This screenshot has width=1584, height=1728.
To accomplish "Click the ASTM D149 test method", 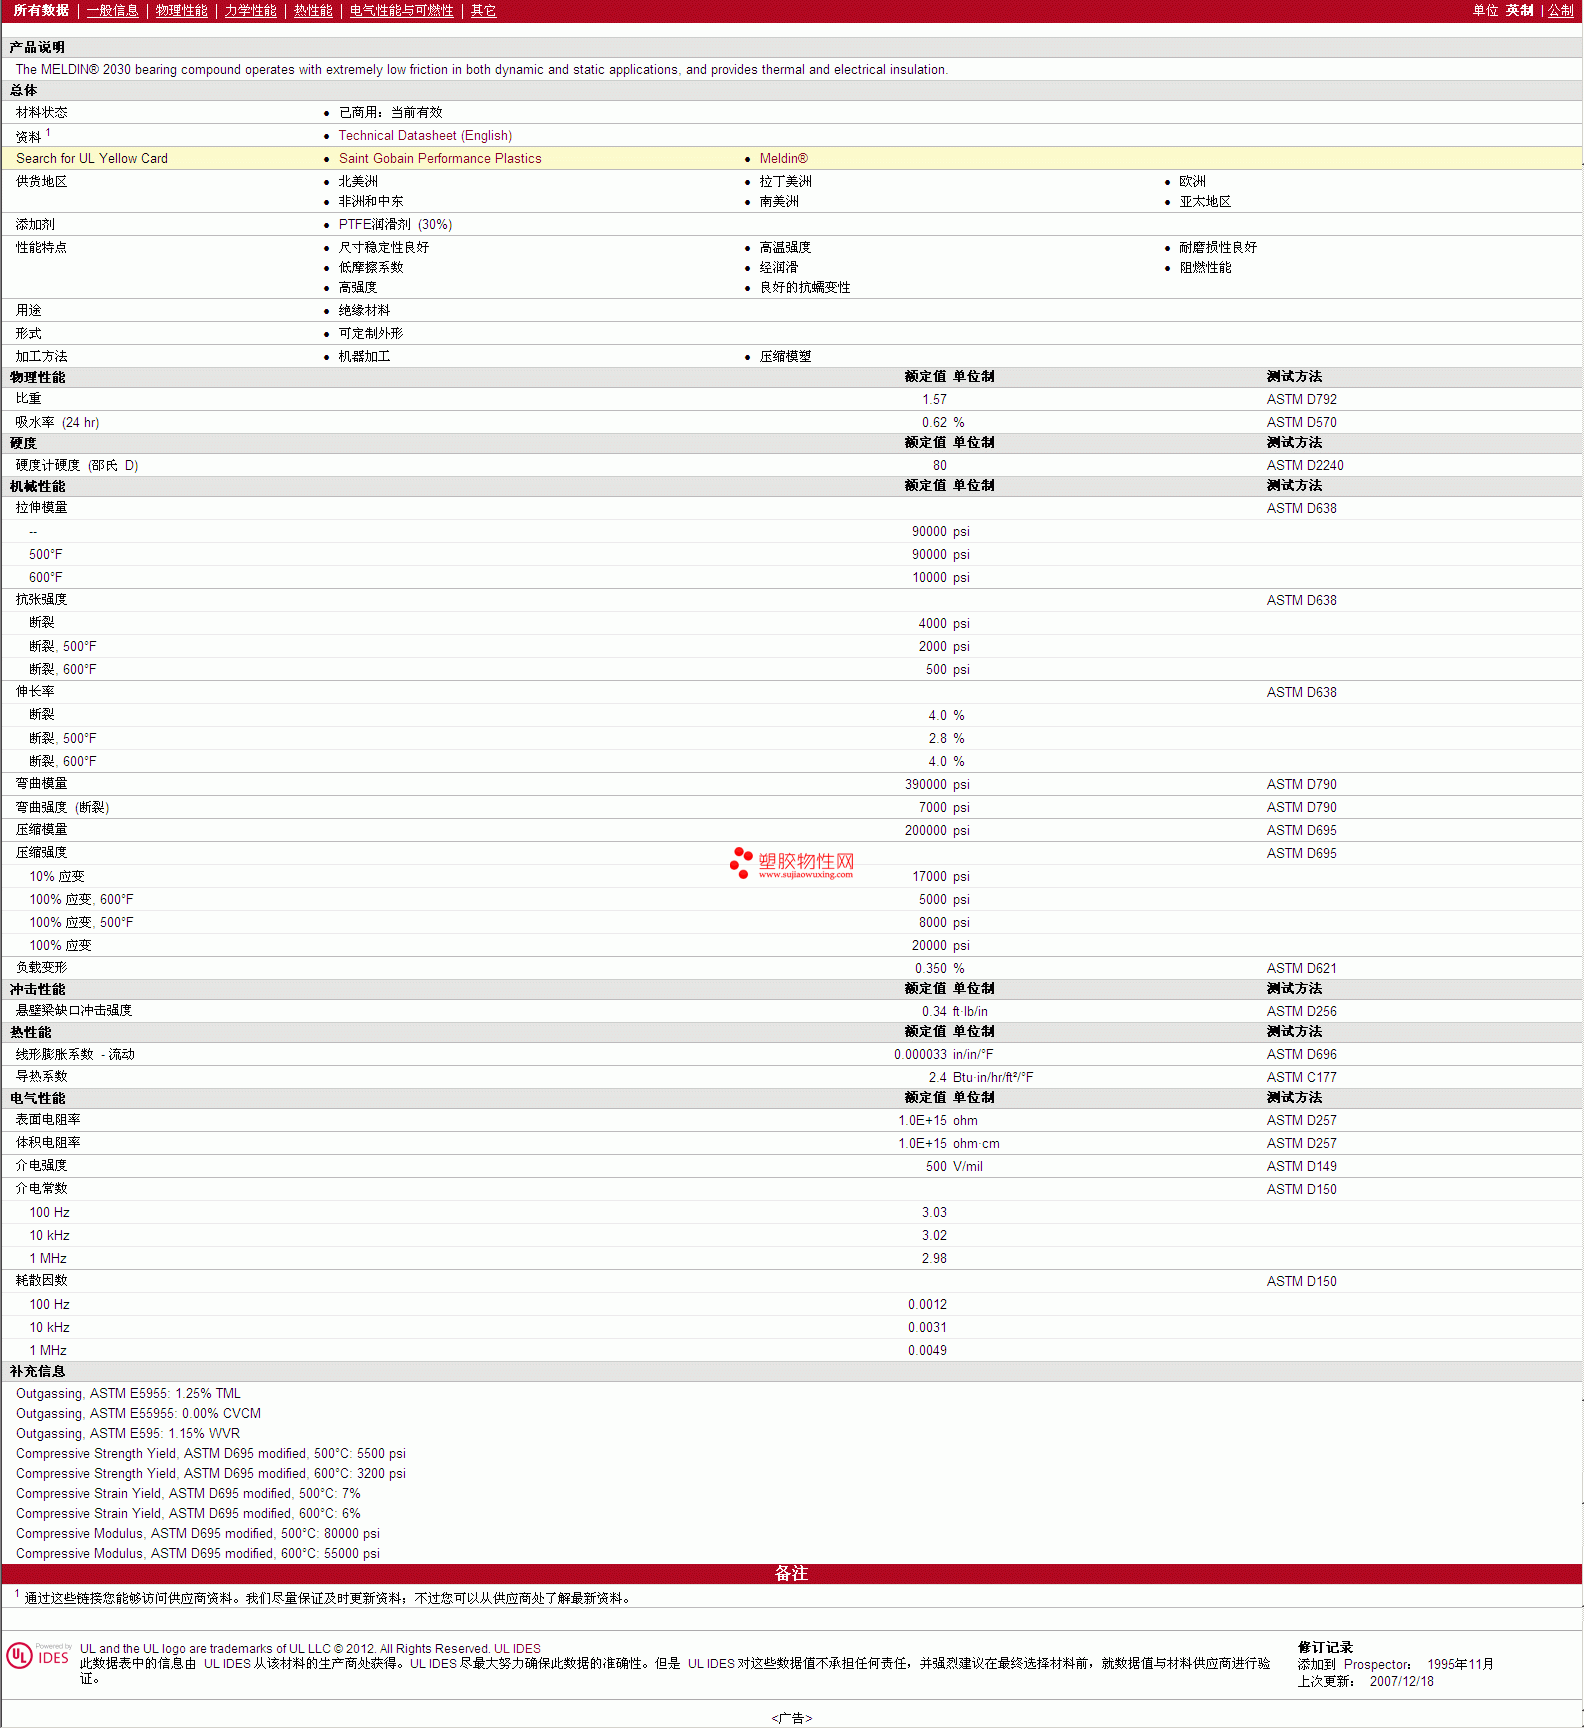I will coord(1301,1166).
